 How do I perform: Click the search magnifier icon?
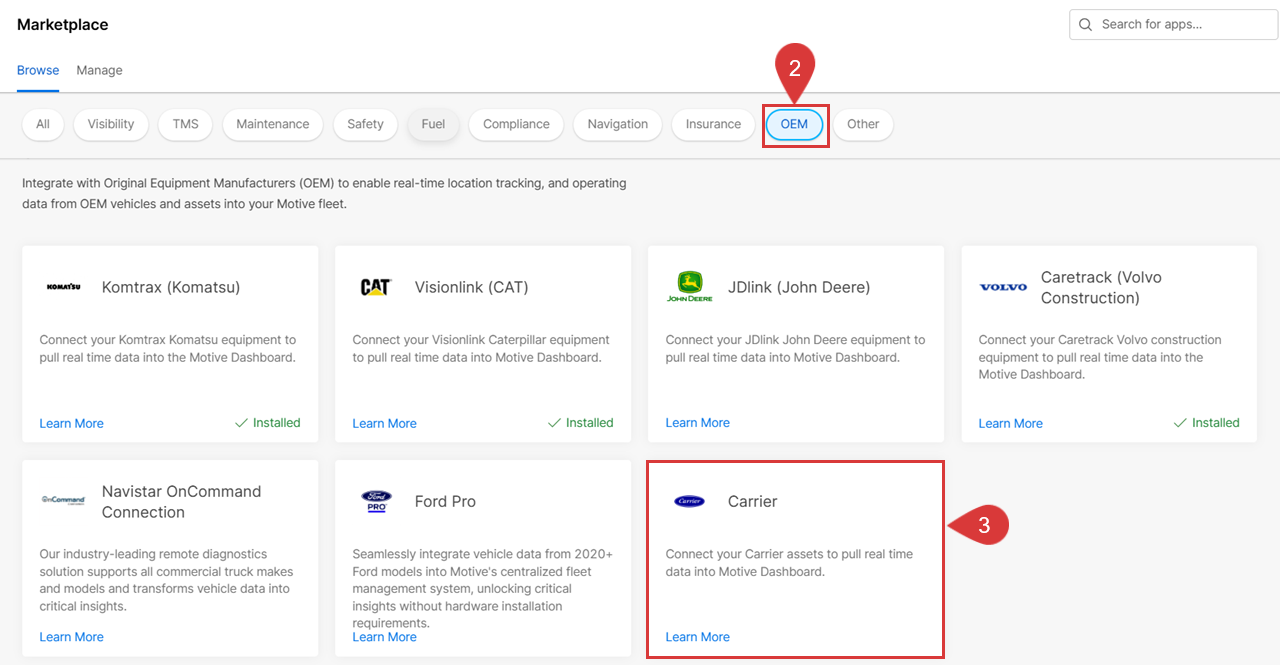1086,24
